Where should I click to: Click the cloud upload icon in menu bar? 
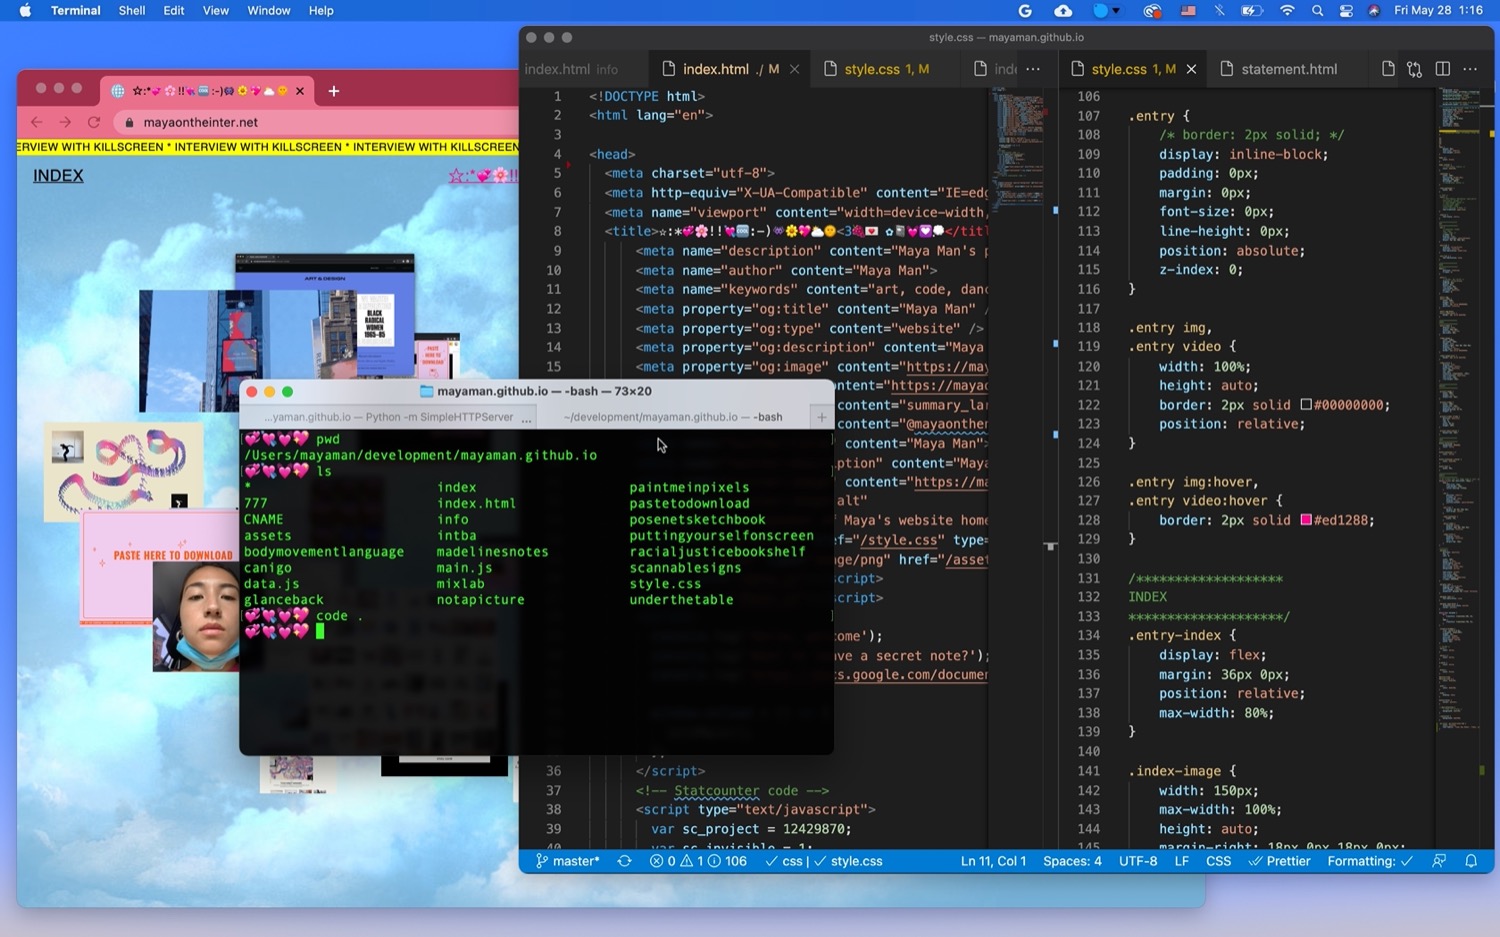1063,11
